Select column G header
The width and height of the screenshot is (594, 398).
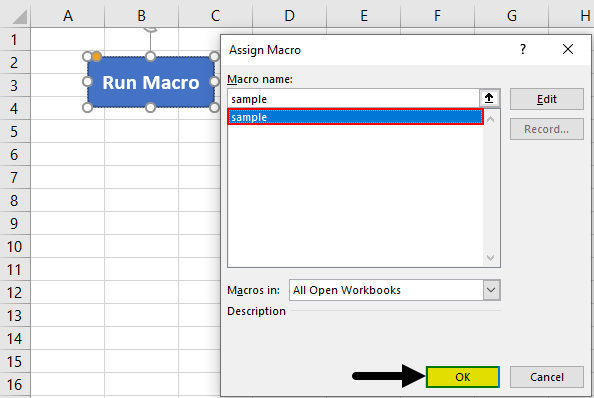click(511, 16)
